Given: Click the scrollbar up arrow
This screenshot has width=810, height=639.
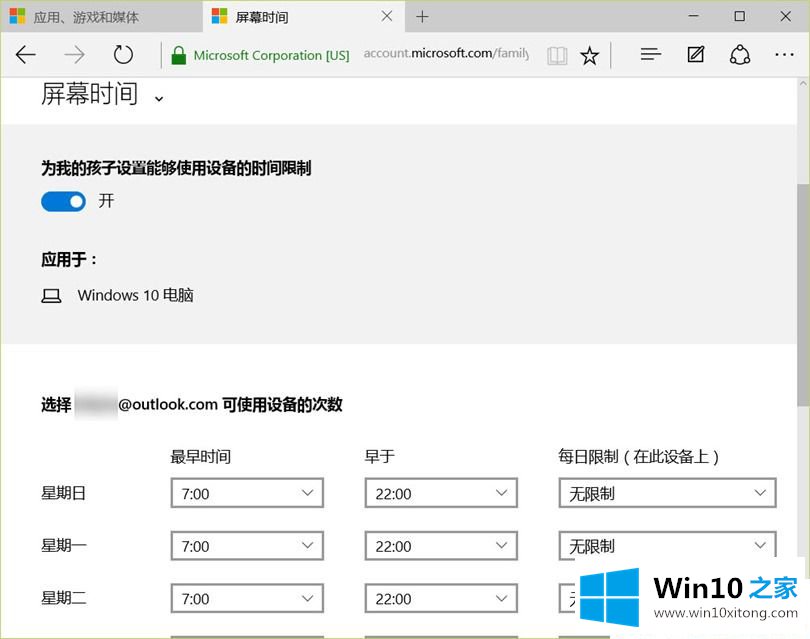Looking at the screenshot, I should pos(803,83).
